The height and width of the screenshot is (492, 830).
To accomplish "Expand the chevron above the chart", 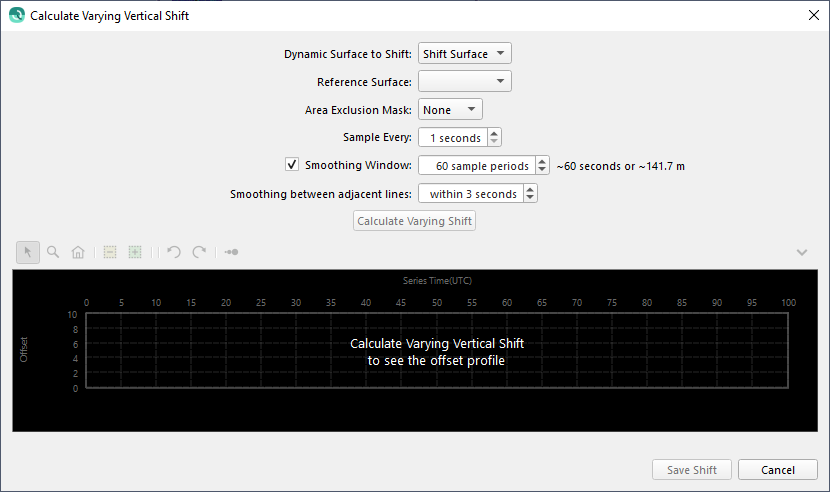I will [x=801, y=252].
